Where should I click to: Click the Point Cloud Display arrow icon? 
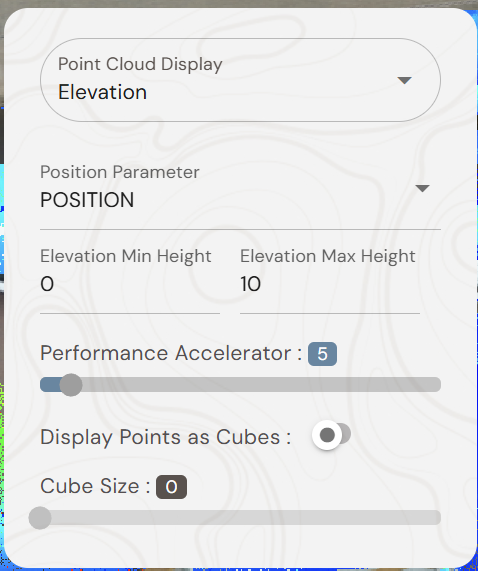404,80
